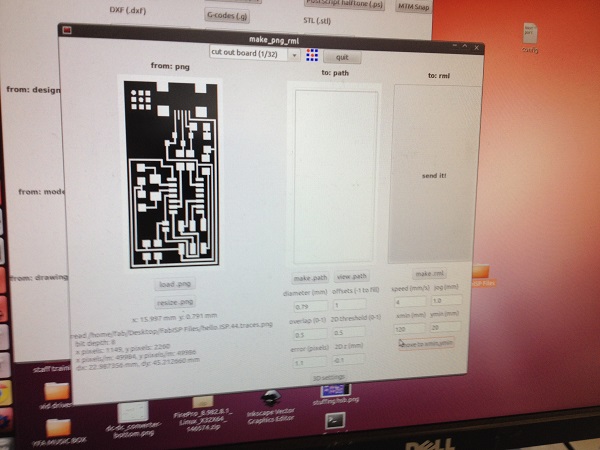Screen dimensions: 600x450
Task: Click the make .rml button
Action: [429, 274]
